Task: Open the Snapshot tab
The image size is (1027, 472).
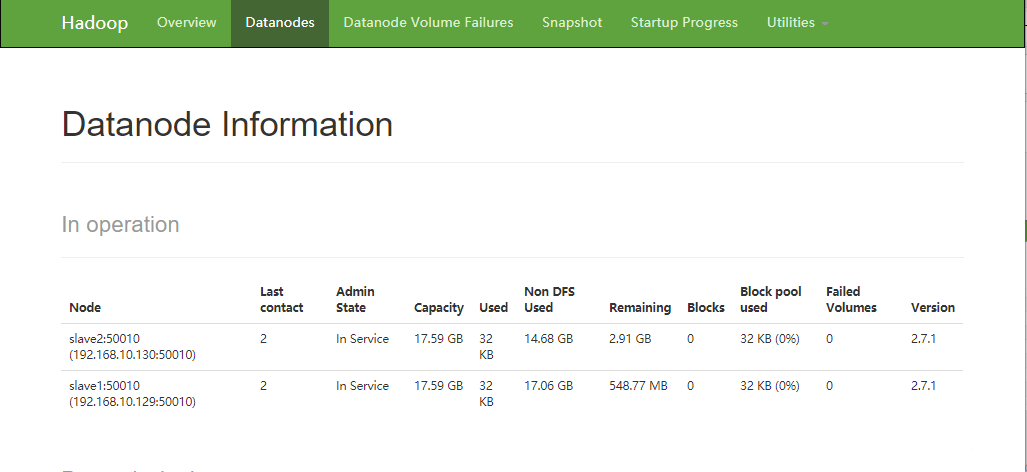Action: [572, 23]
